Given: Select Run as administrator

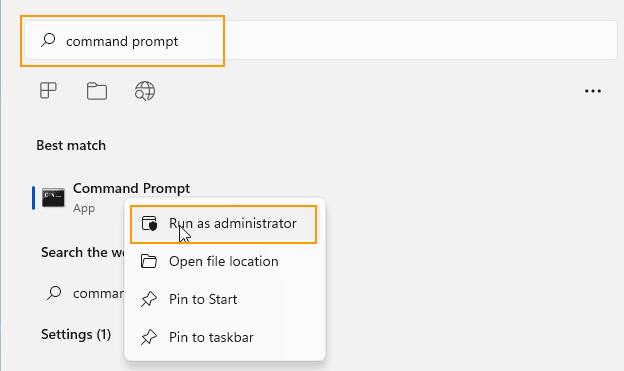Looking at the screenshot, I should coord(223,224).
